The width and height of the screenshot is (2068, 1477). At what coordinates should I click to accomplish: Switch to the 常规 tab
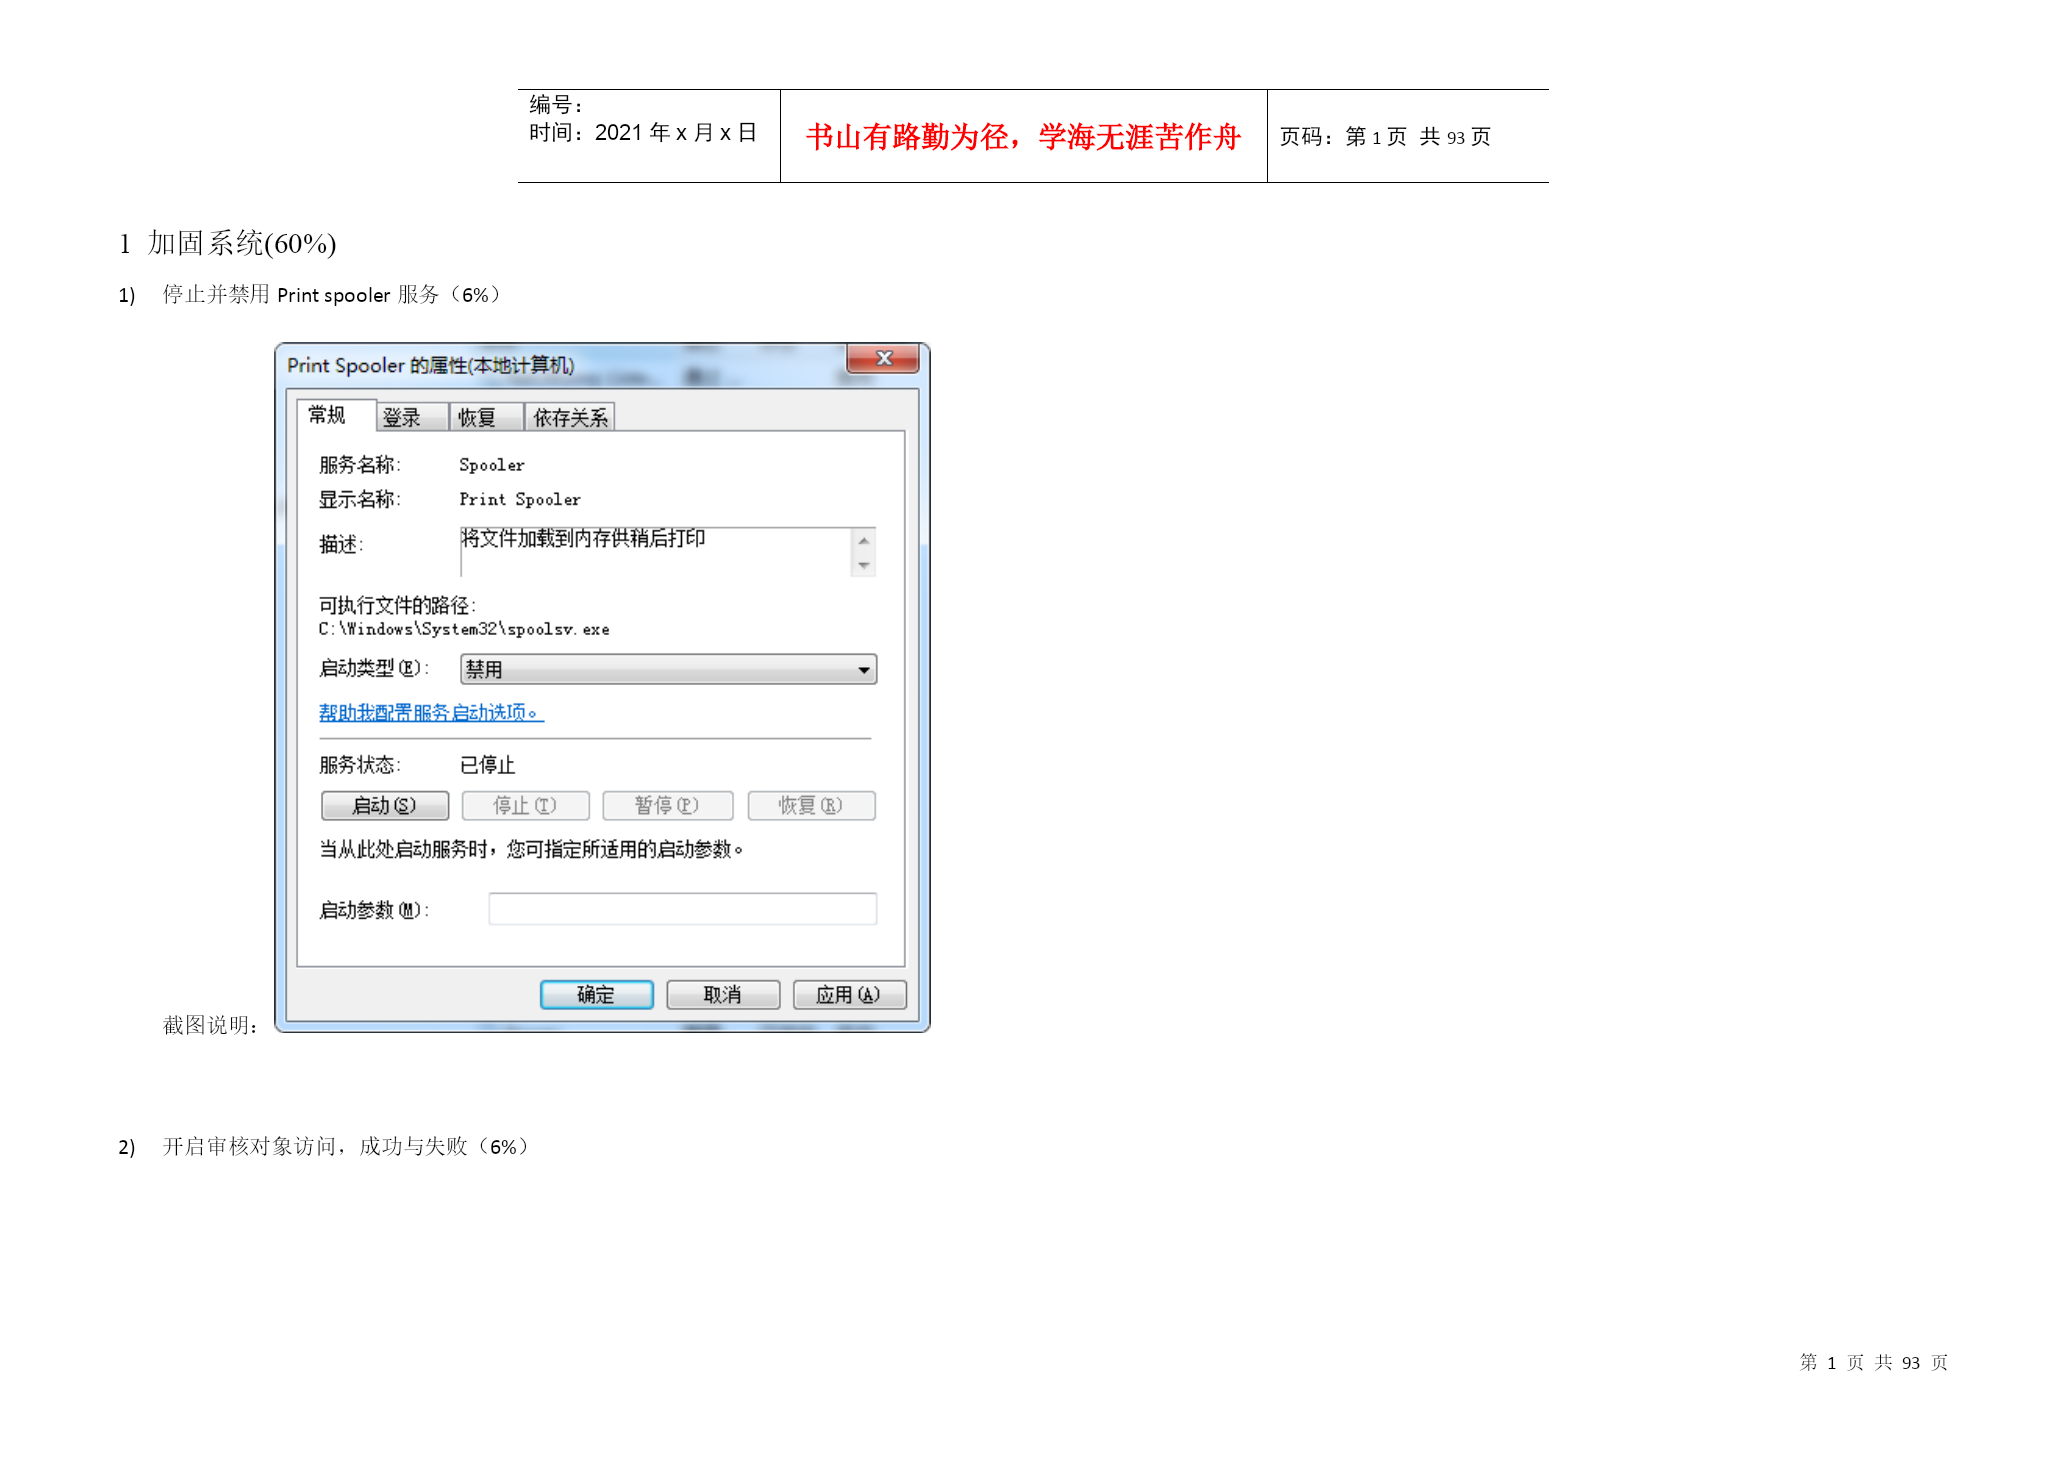[335, 415]
